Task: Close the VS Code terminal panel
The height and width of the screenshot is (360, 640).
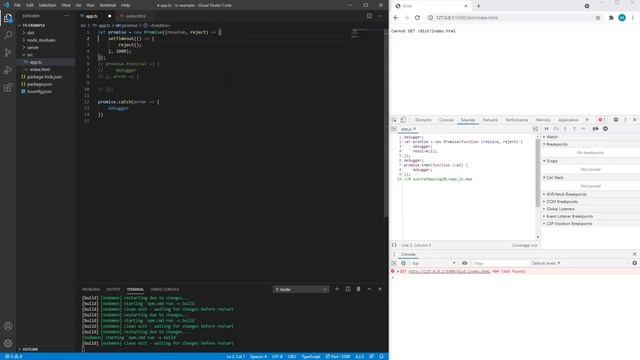Action: [380, 289]
